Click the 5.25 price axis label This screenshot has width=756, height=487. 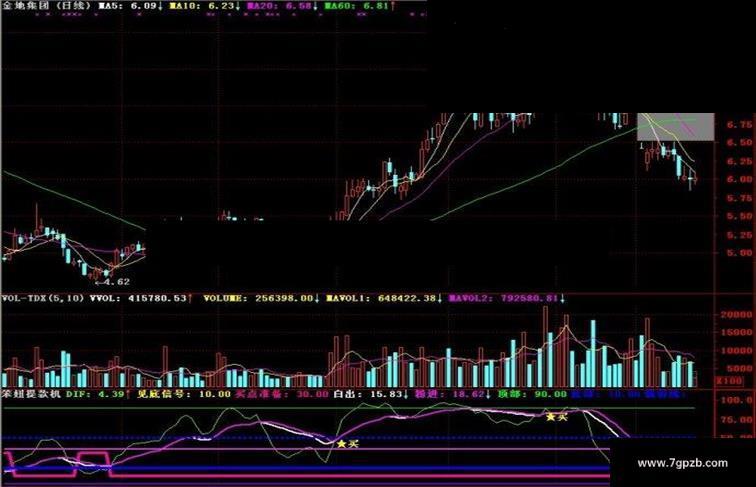[x=739, y=235]
